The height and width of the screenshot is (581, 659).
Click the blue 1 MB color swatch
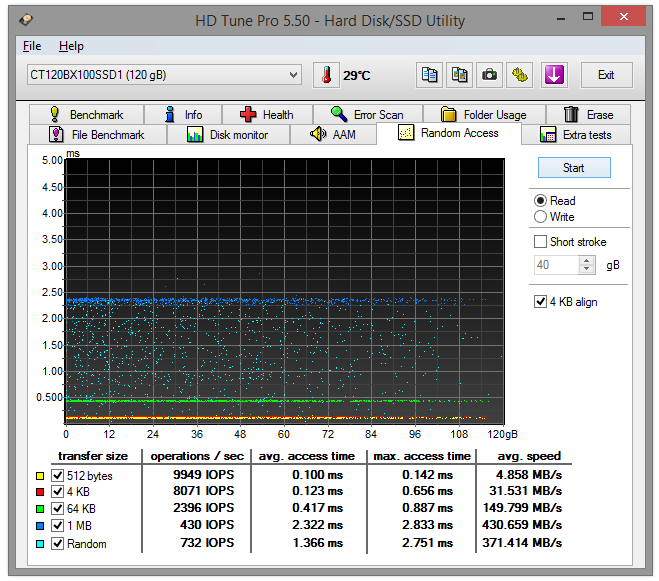pos(40,526)
